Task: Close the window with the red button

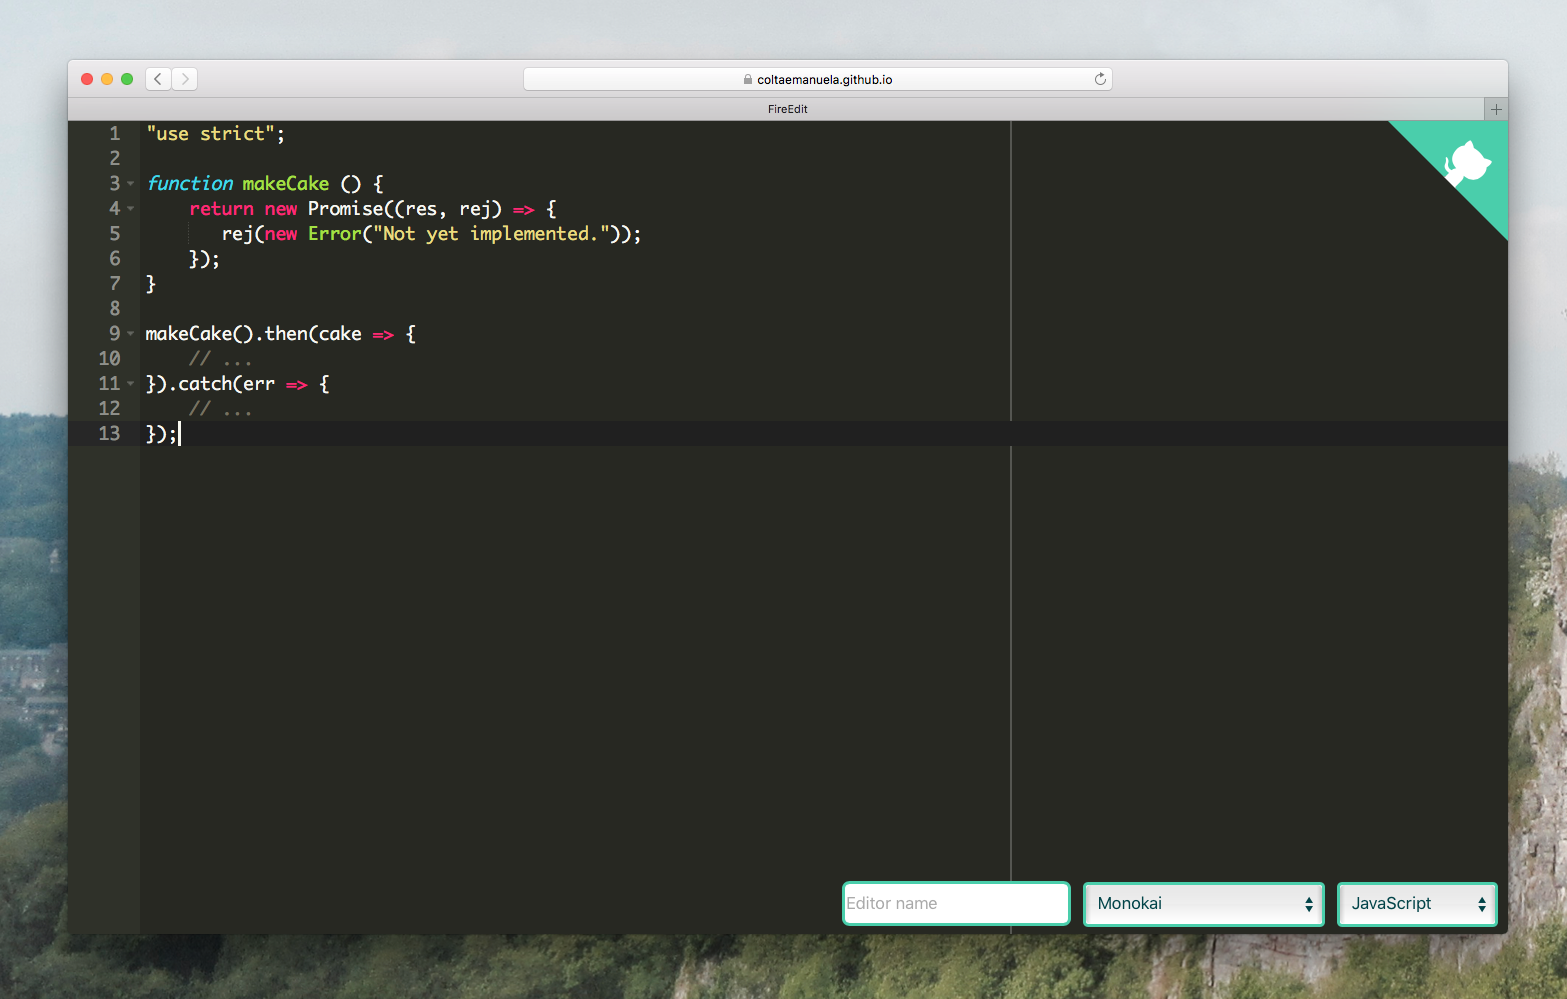Action: pyautogui.click(x=87, y=79)
